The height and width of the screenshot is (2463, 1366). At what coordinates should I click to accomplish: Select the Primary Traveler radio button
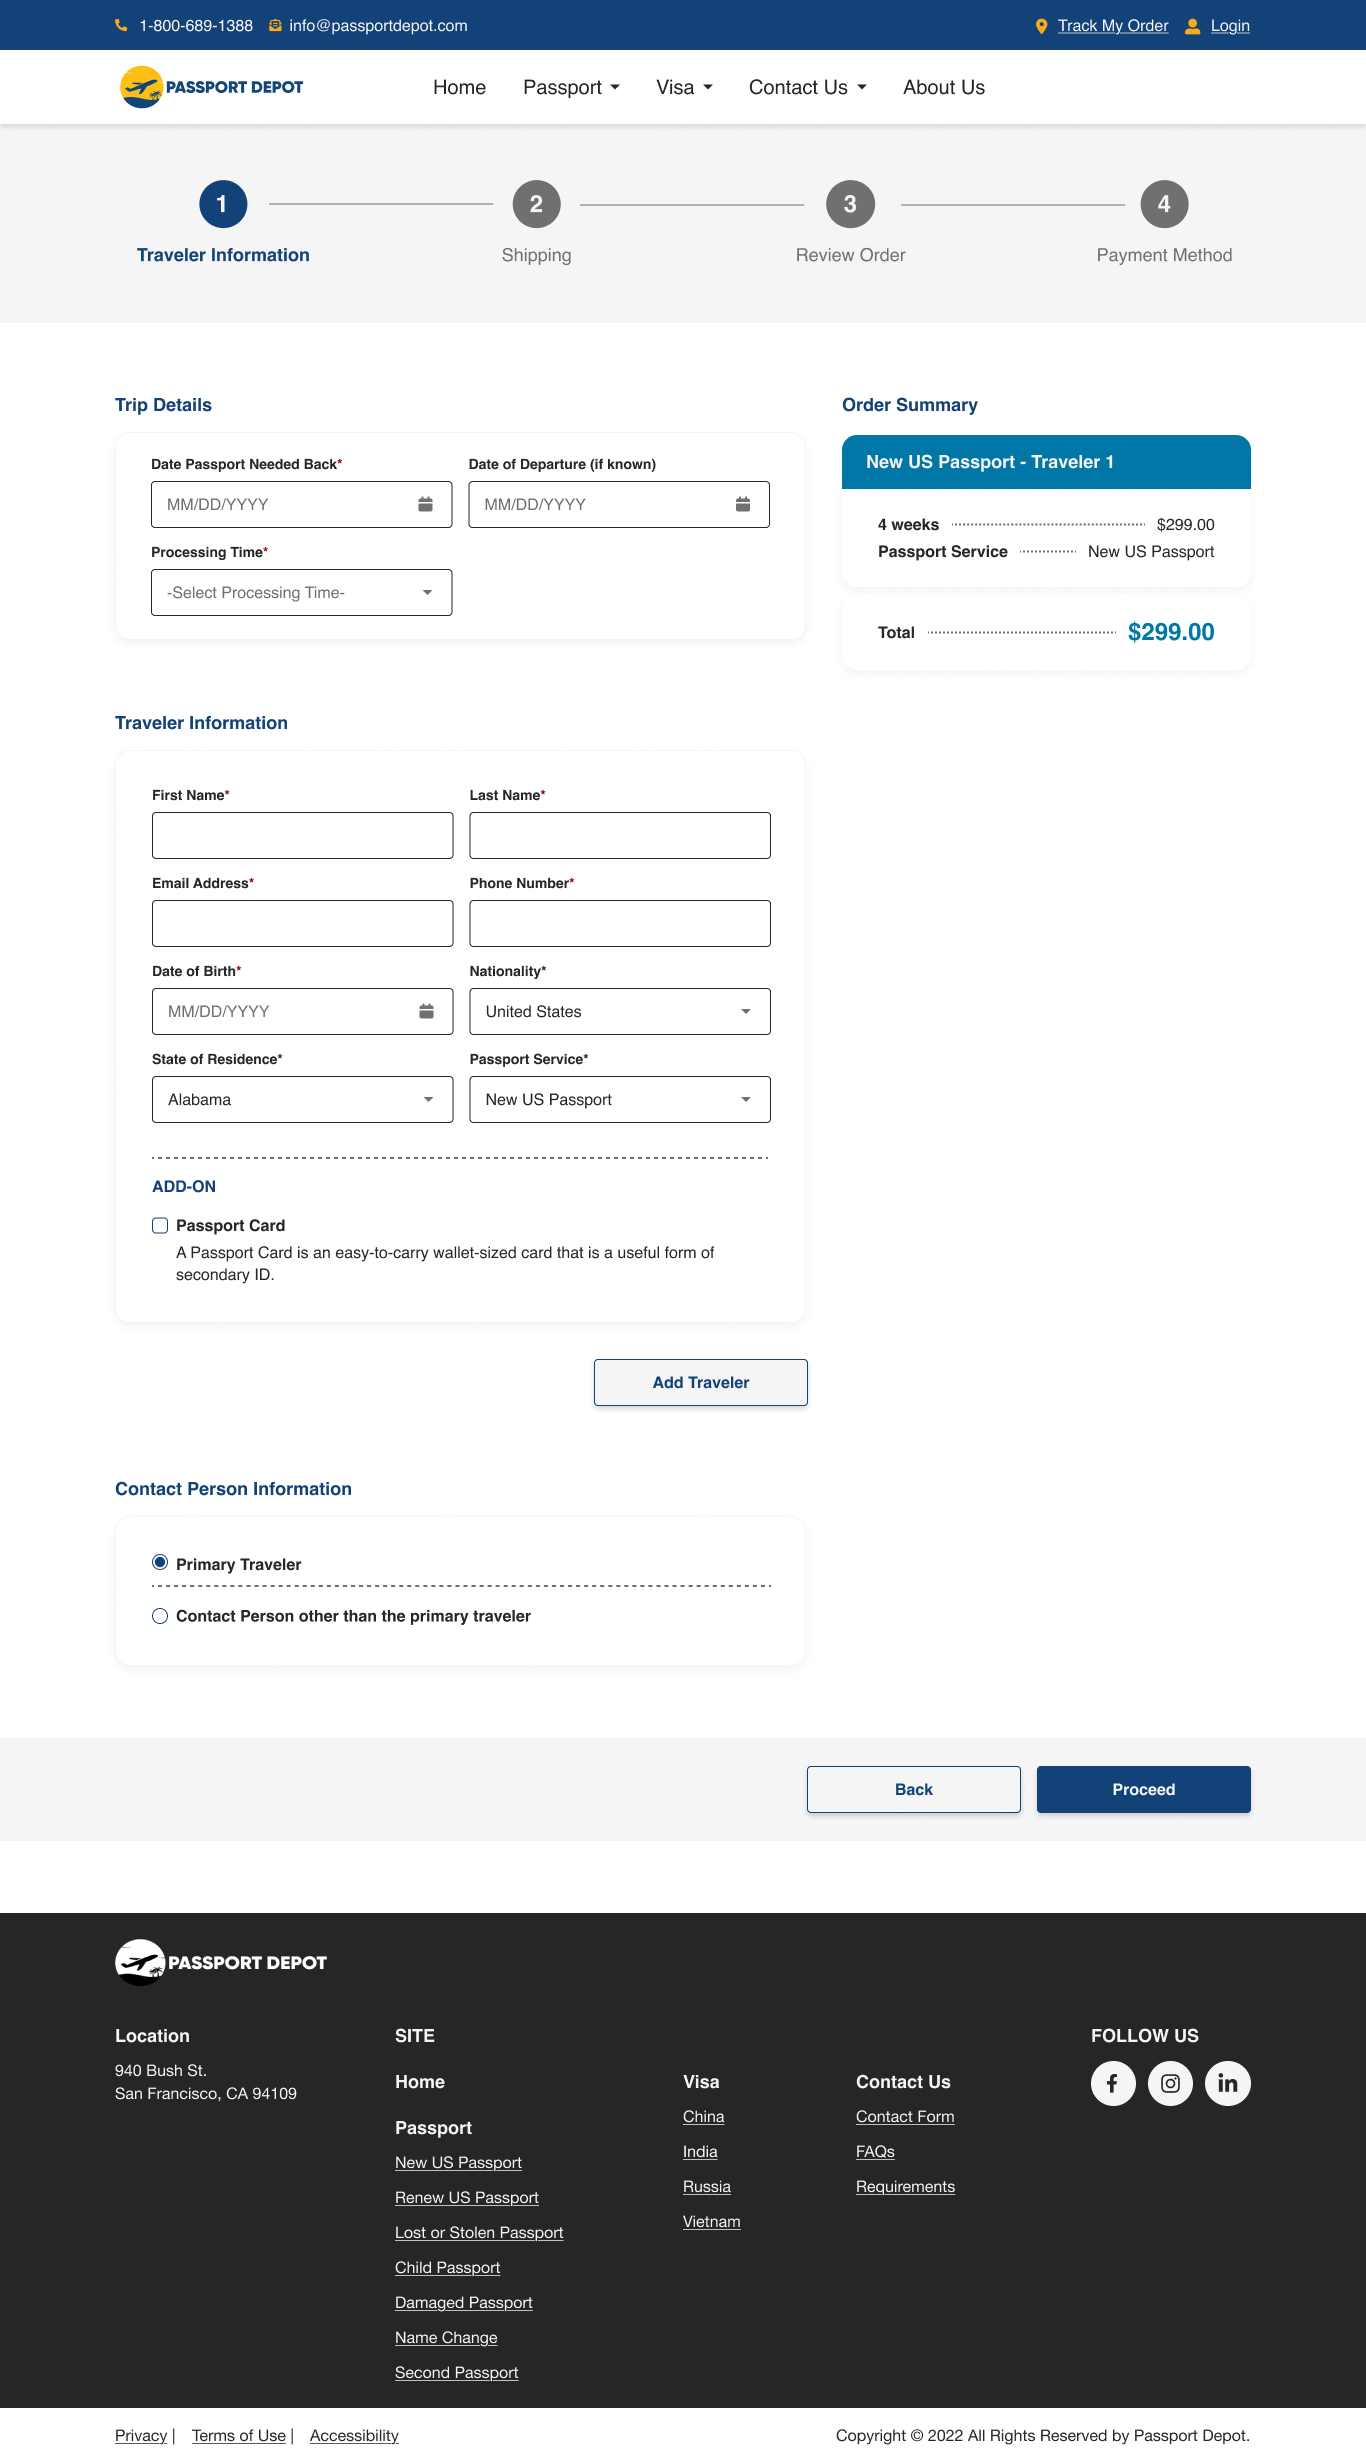click(160, 1562)
